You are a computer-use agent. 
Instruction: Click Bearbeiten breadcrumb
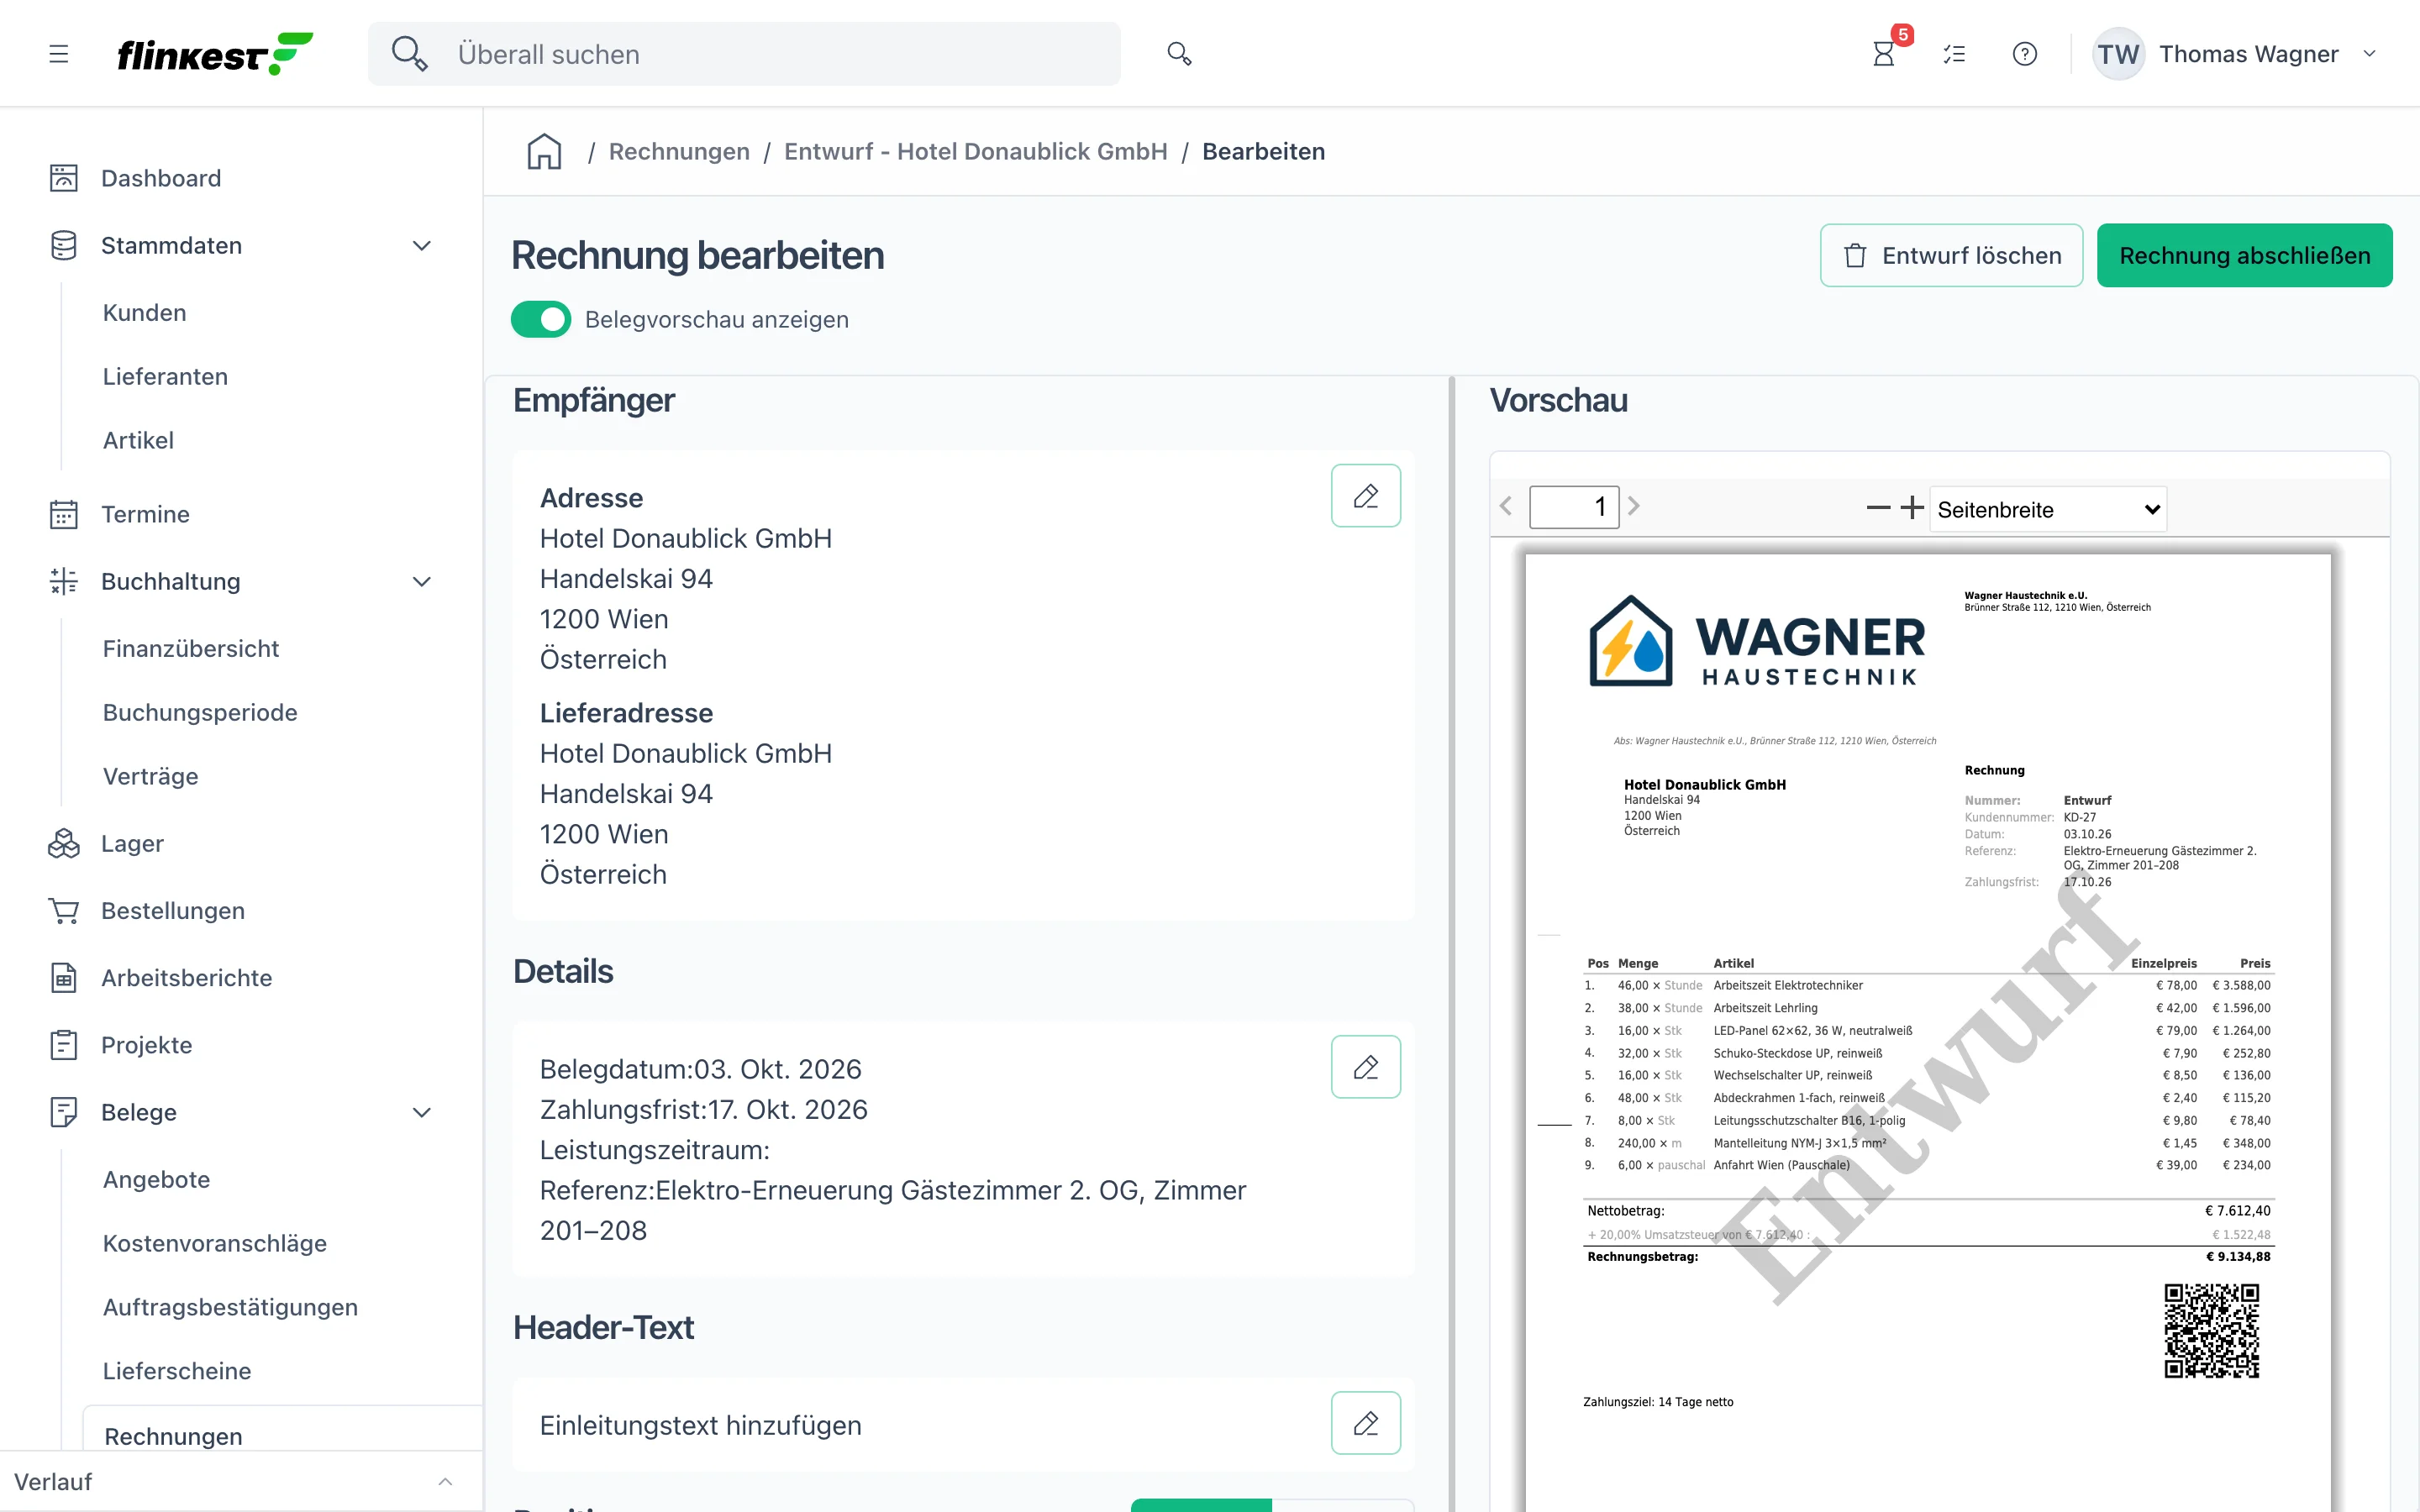[x=1263, y=151]
